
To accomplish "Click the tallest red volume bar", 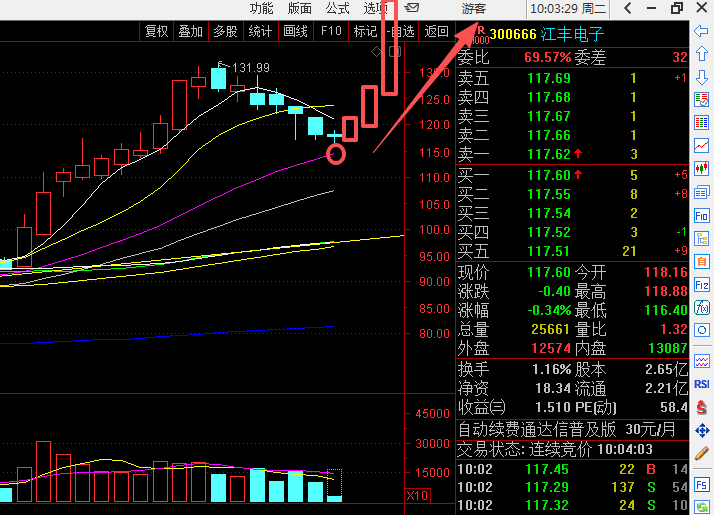I will tap(43, 472).
